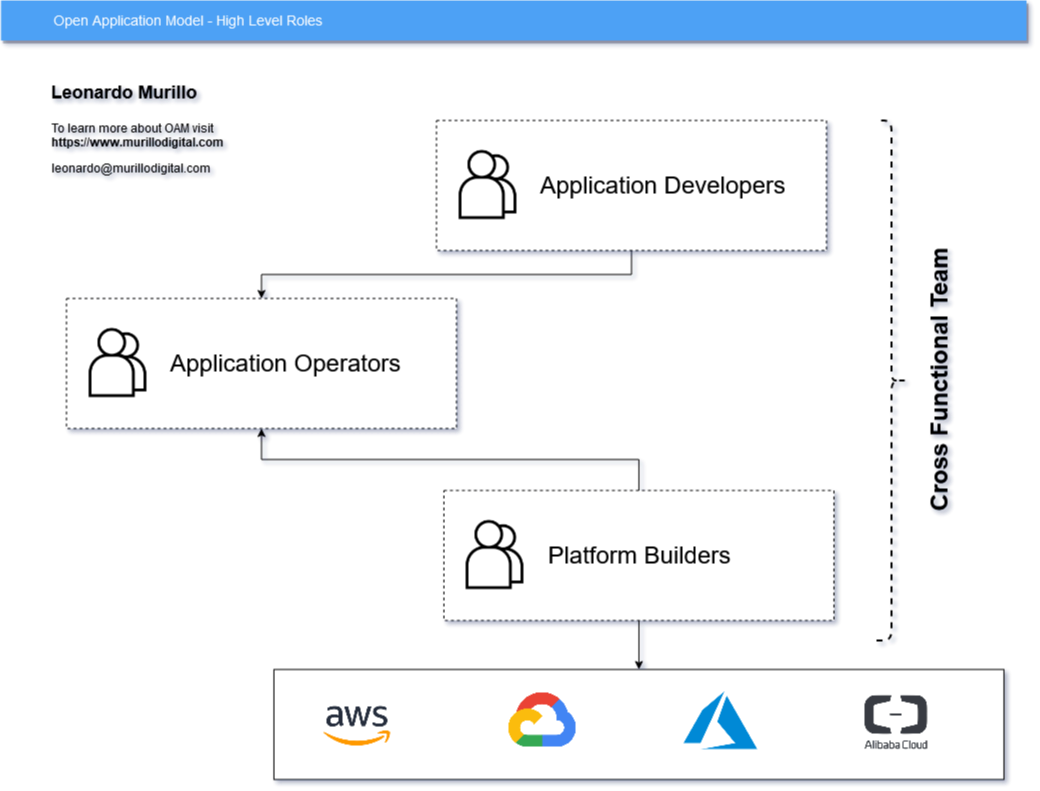Click the Leonardo Murillo heading
This screenshot has width=1040, height=791.
tap(124, 92)
